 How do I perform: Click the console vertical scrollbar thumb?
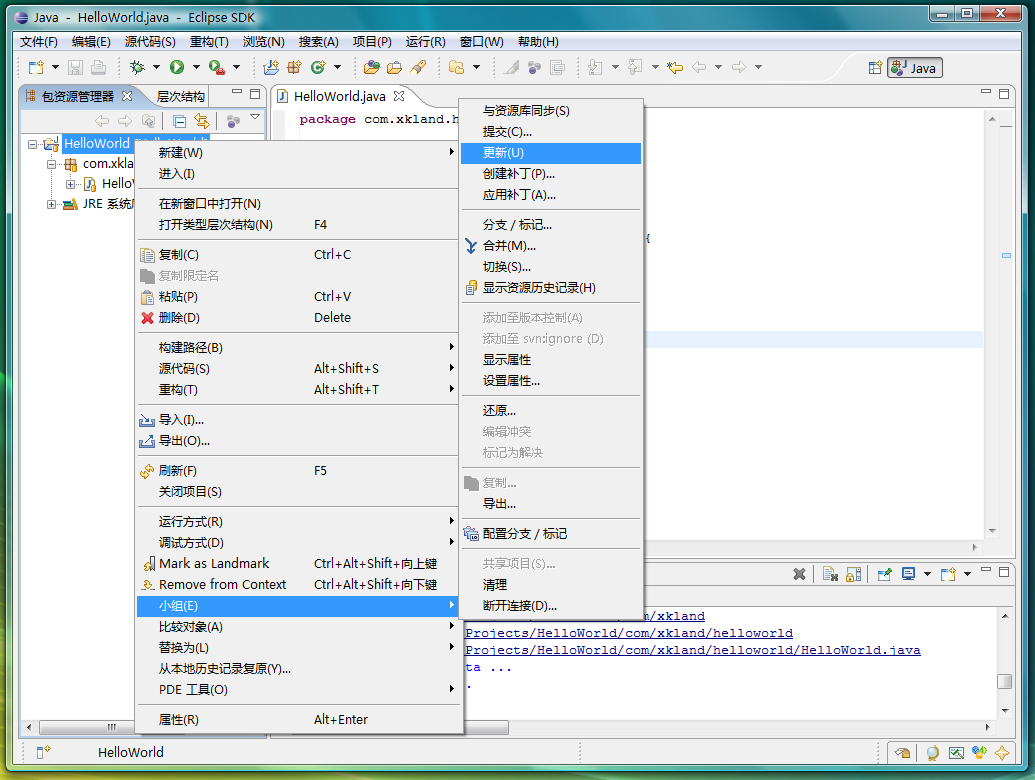click(x=1004, y=681)
